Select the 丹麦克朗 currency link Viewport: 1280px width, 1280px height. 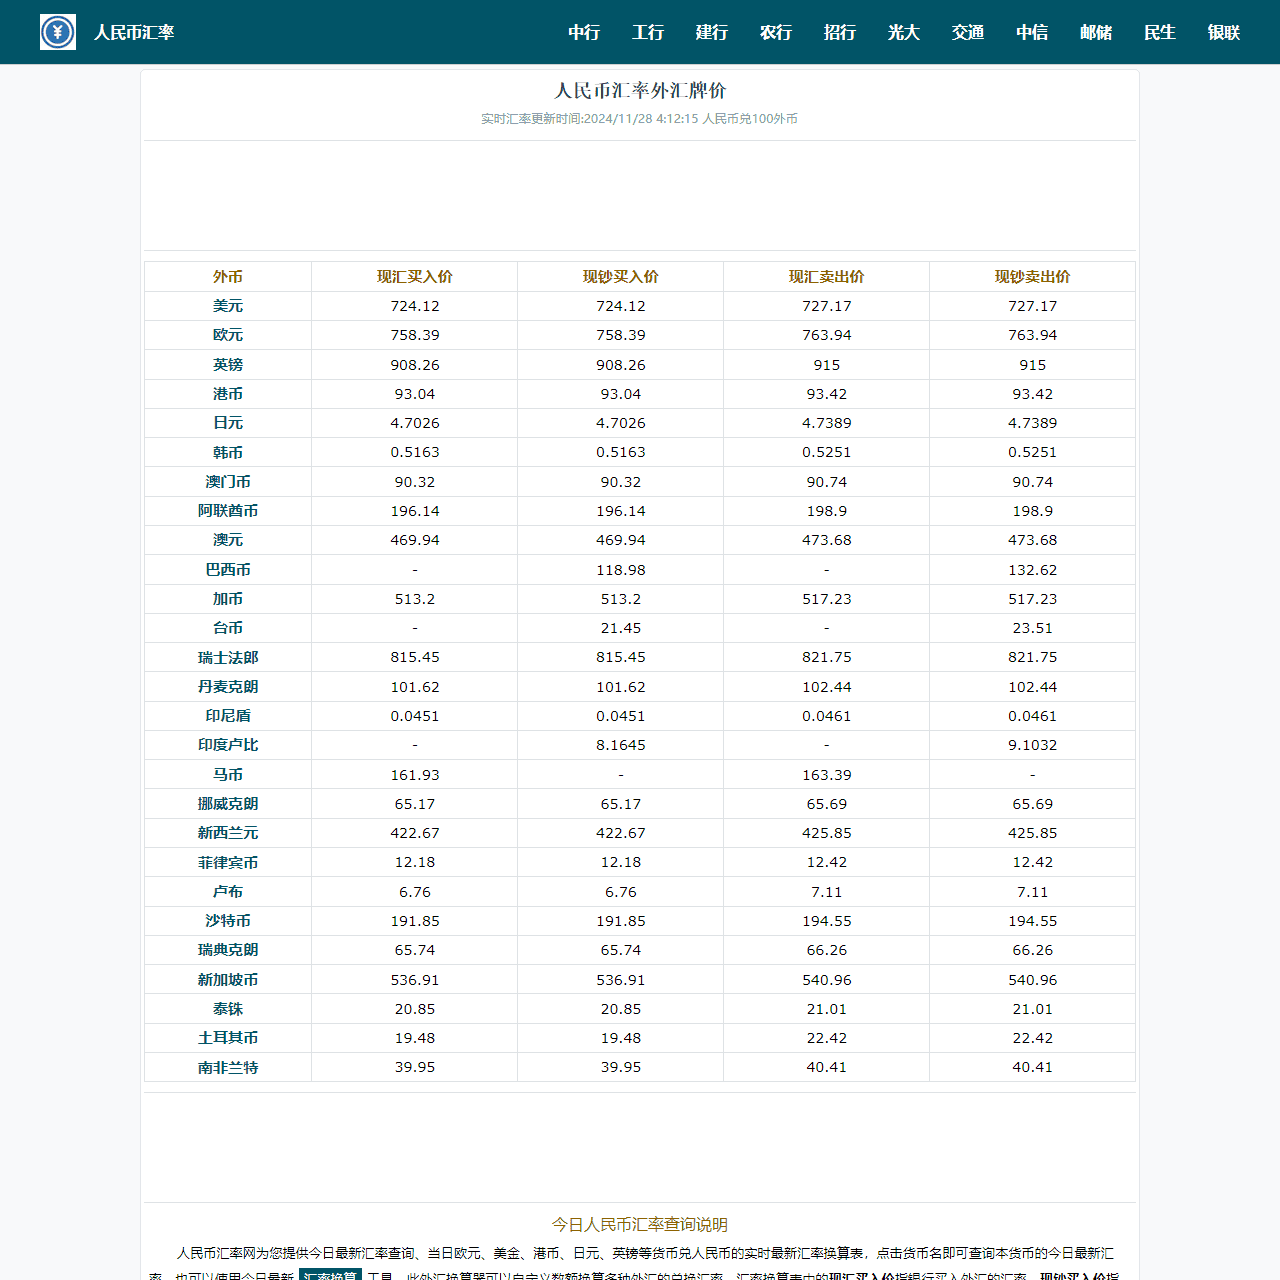(228, 687)
